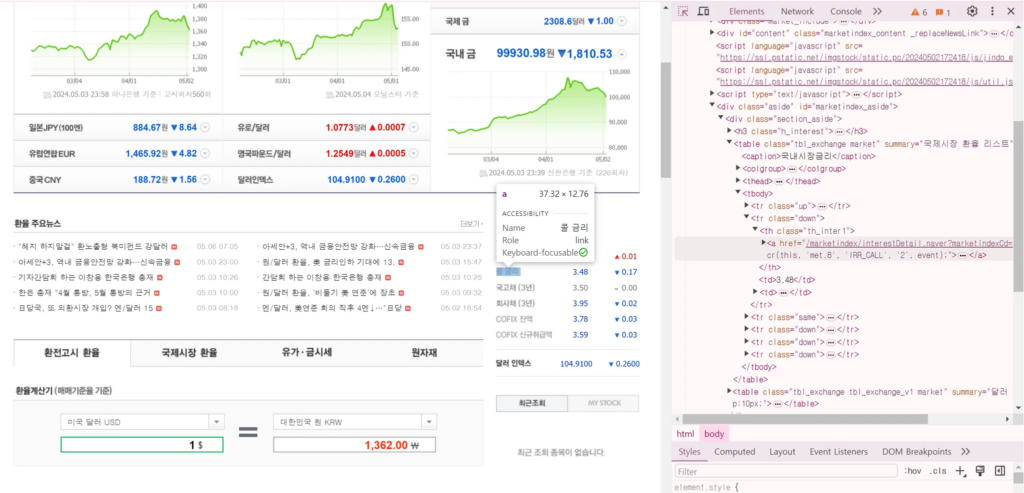Expand the 국제 금 row circle arrow
This screenshot has width=1024, height=493.
click(622, 22)
